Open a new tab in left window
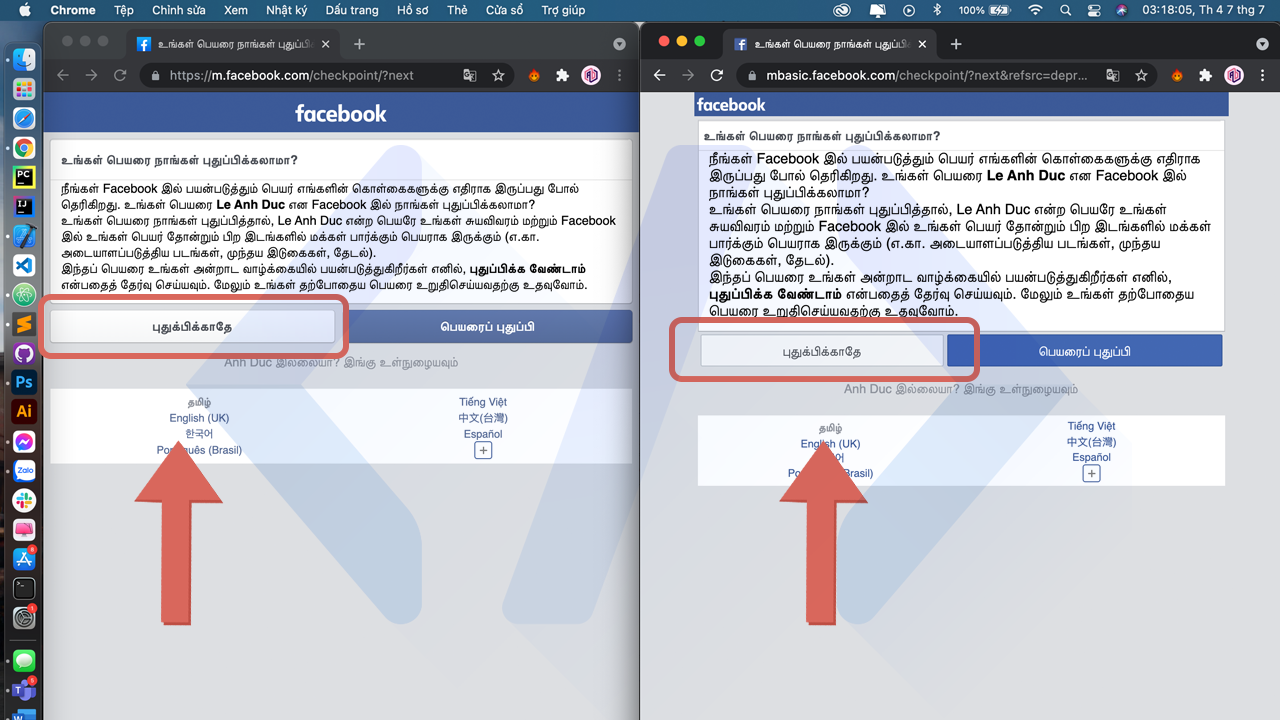Image resolution: width=1280 pixels, height=720 pixels. click(359, 44)
